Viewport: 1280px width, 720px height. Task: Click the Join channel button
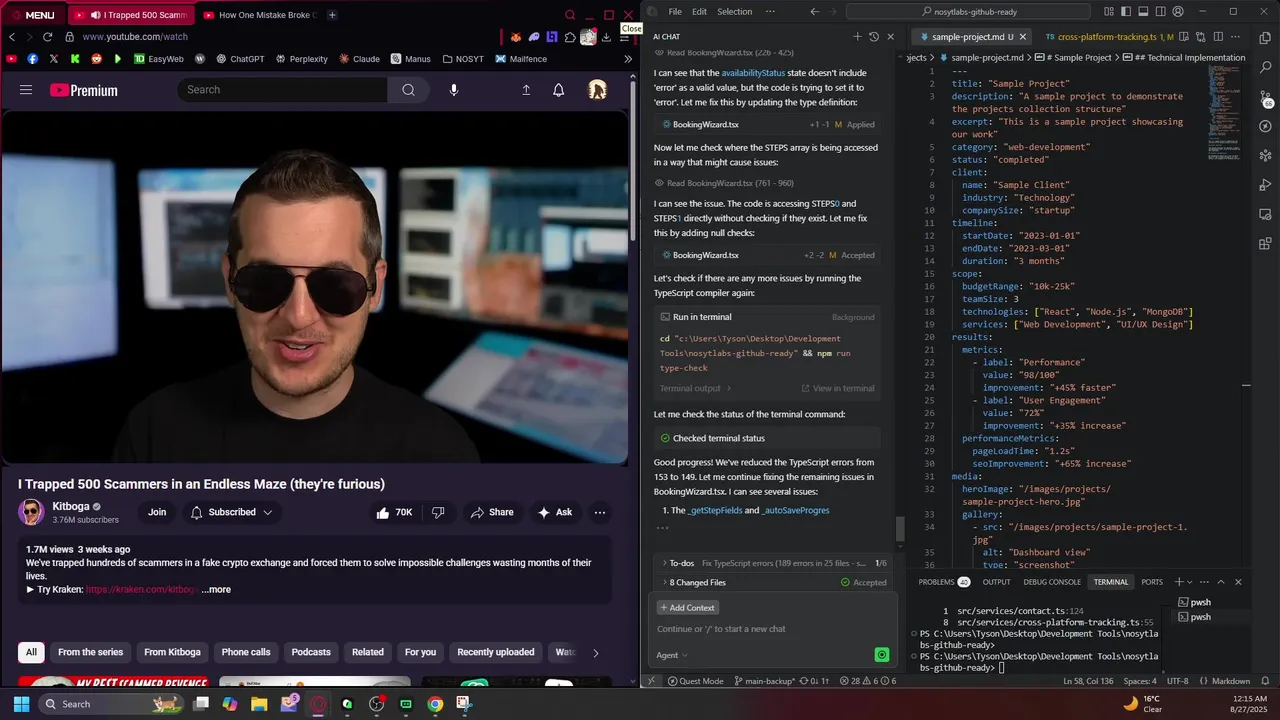(x=157, y=512)
